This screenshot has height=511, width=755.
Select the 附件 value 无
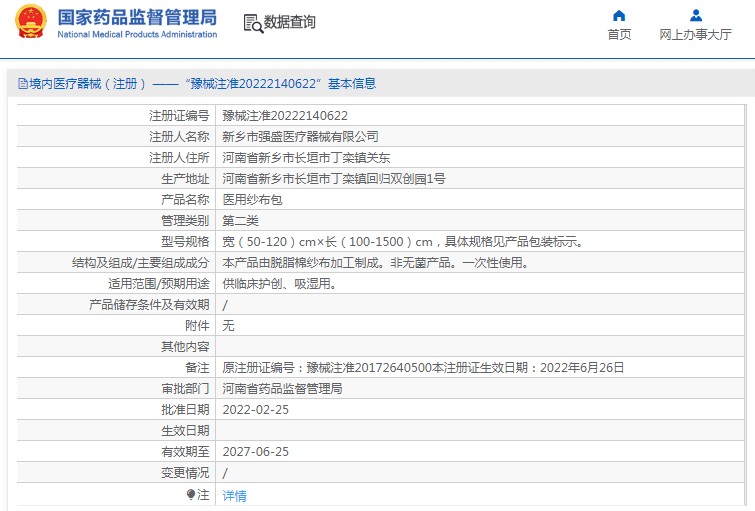tap(228, 326)
